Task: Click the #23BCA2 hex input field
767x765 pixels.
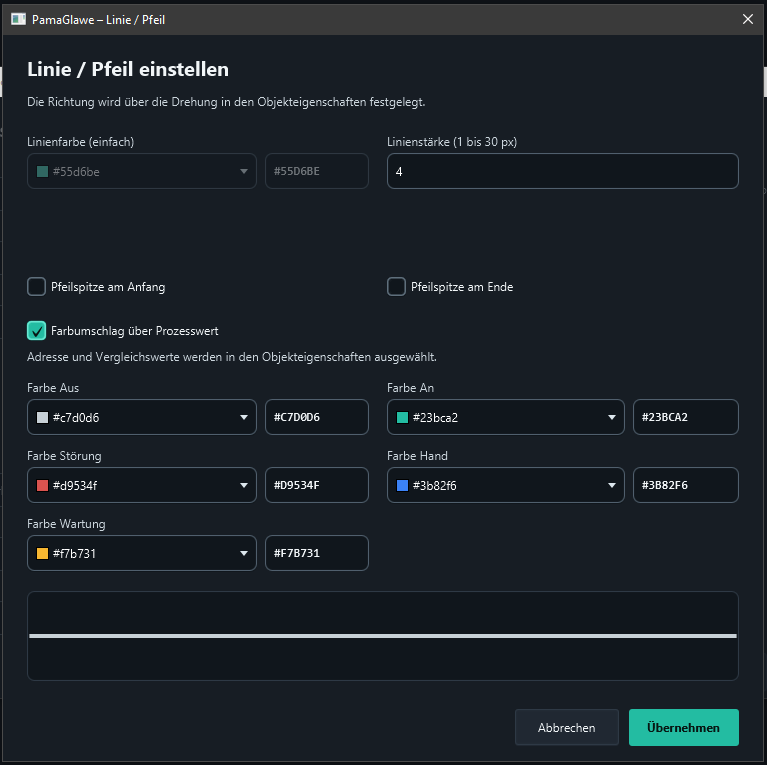Action: coord(685,417)
